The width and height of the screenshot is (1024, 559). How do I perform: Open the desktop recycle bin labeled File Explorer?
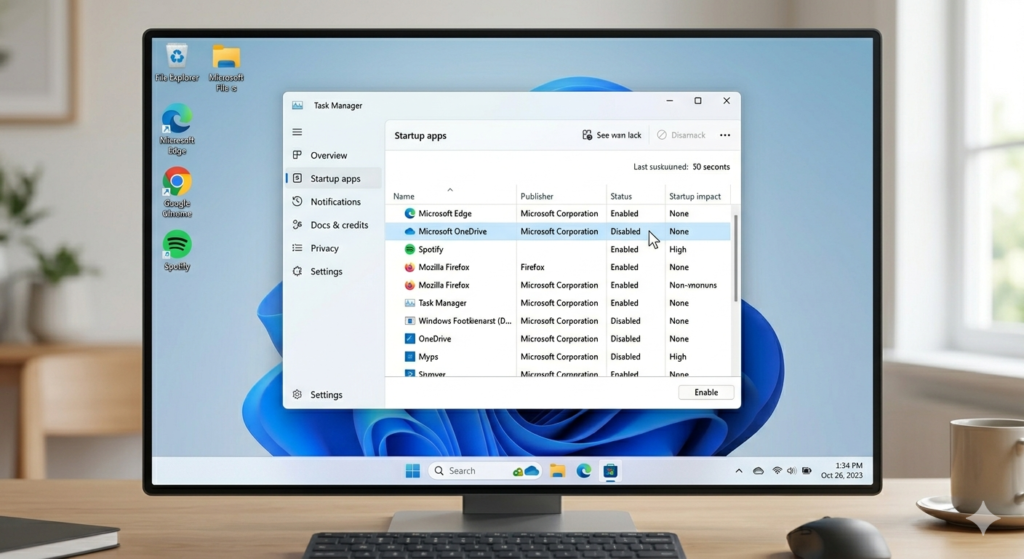pos(177,63)
